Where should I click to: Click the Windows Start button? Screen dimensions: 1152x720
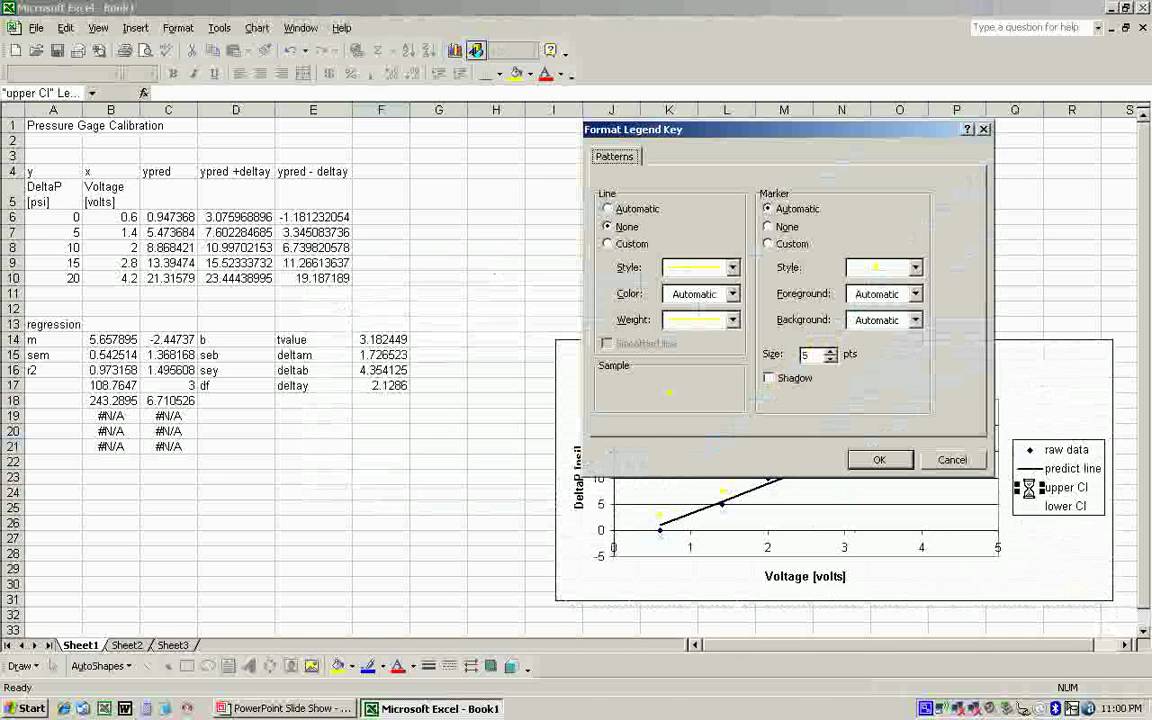coord(26,708)
